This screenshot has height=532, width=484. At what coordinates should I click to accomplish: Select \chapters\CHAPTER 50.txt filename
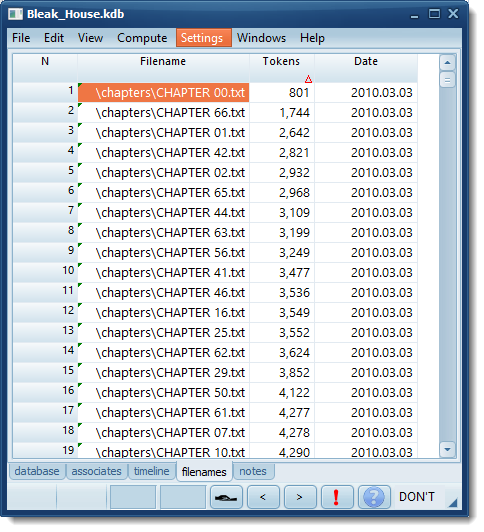pos(163,393)
